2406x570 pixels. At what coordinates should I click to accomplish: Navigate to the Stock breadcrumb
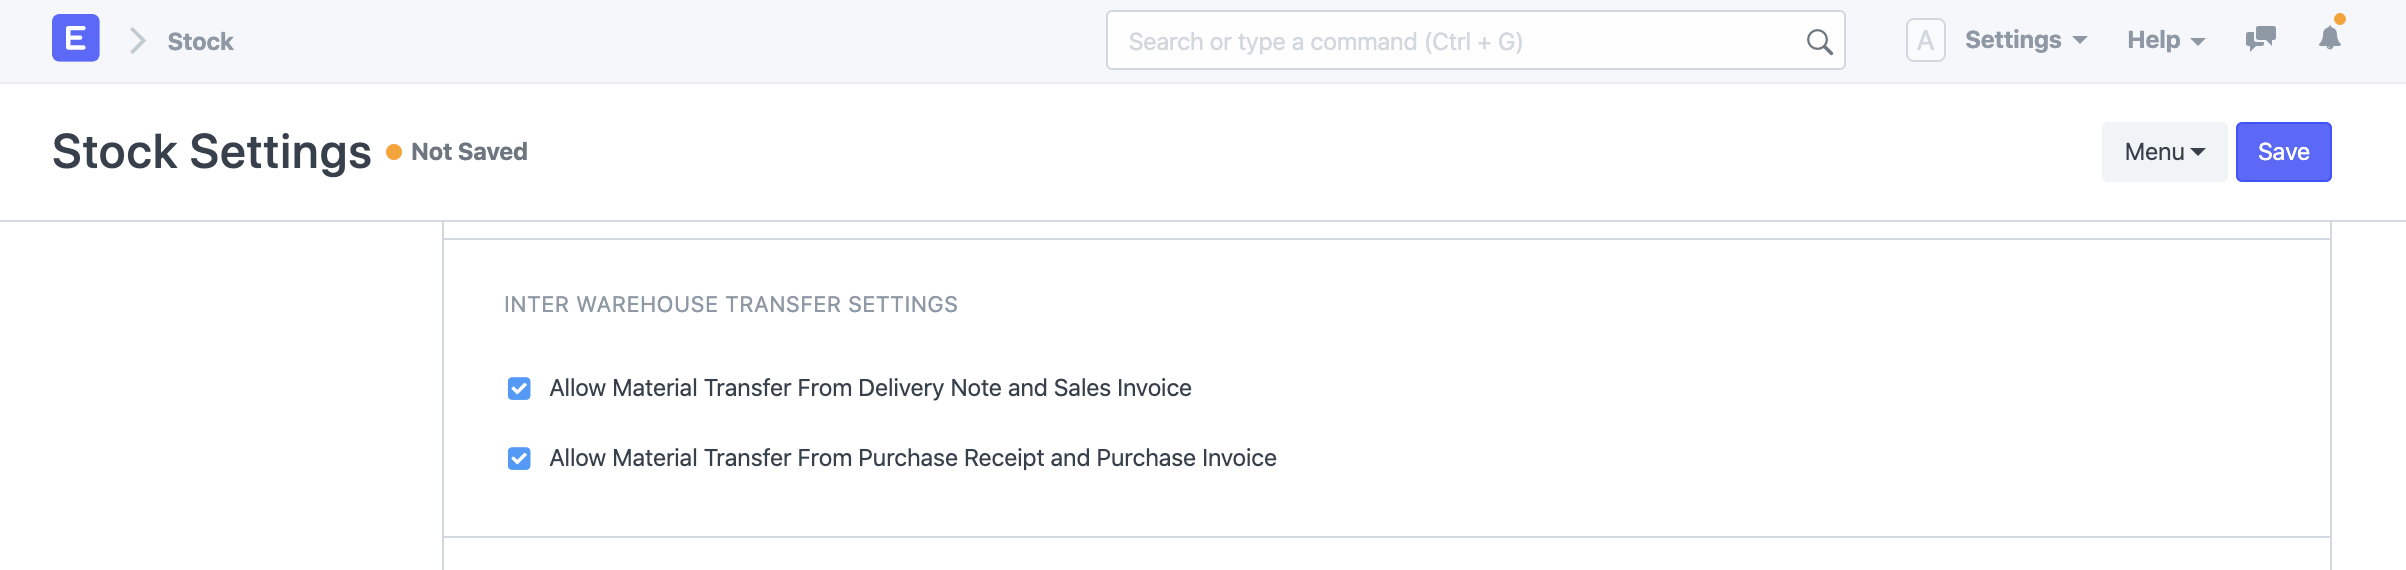coord(200,42)
